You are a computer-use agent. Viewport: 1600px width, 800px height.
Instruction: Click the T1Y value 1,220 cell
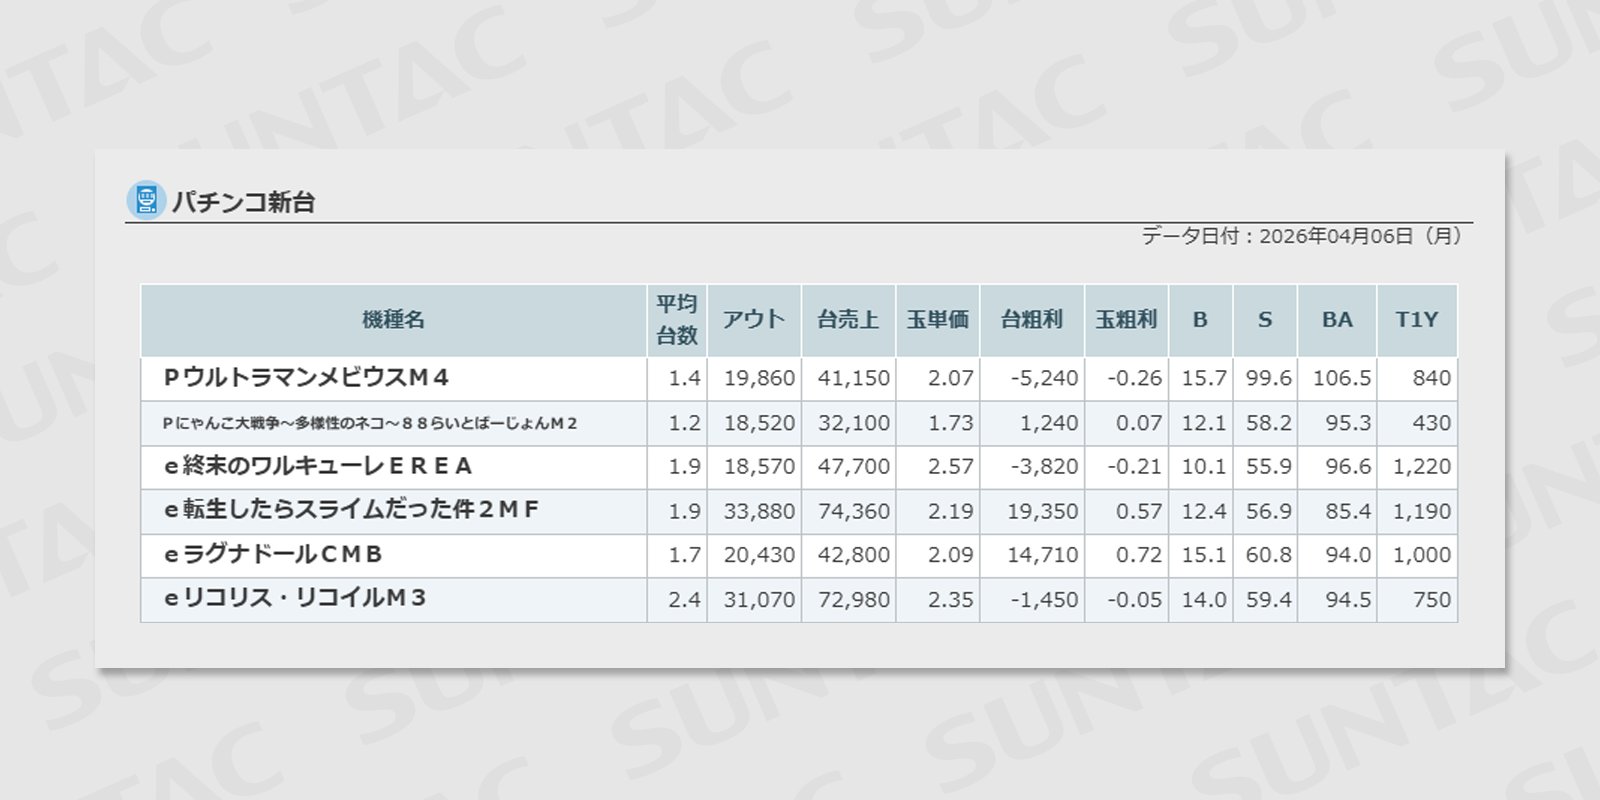pos(1421,467)
